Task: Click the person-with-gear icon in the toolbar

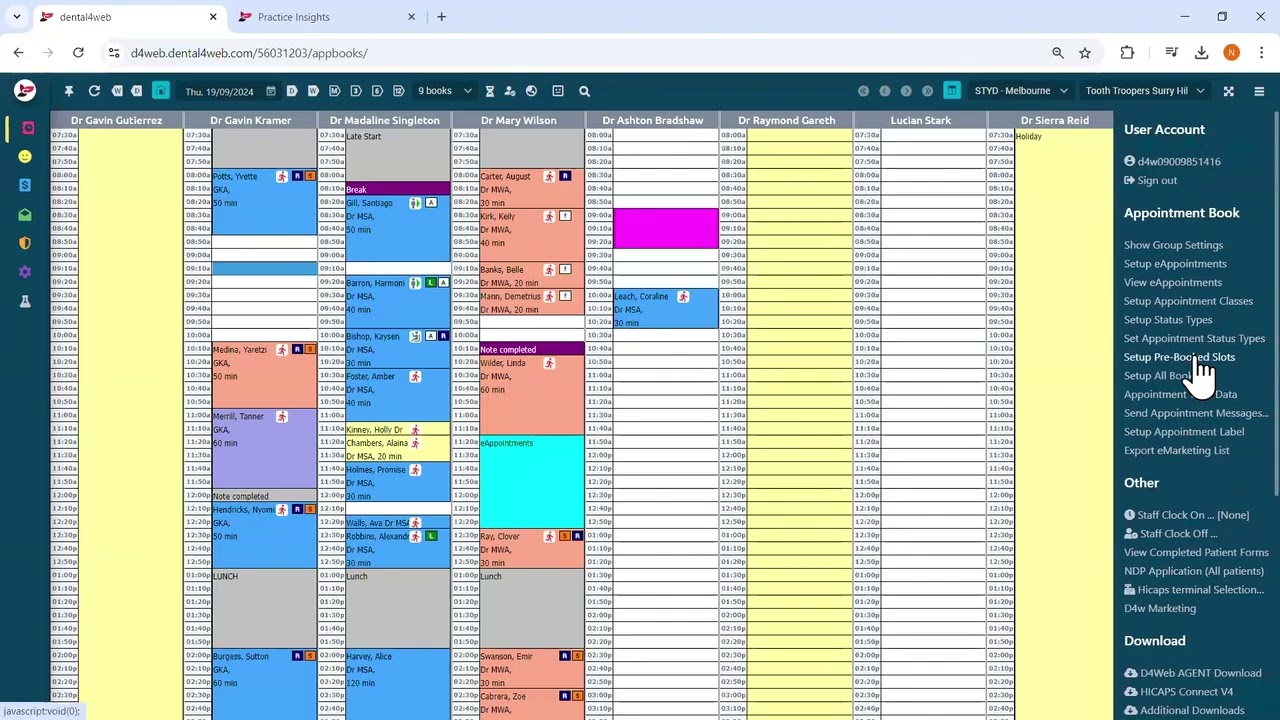Action: (x=510, y=91)
